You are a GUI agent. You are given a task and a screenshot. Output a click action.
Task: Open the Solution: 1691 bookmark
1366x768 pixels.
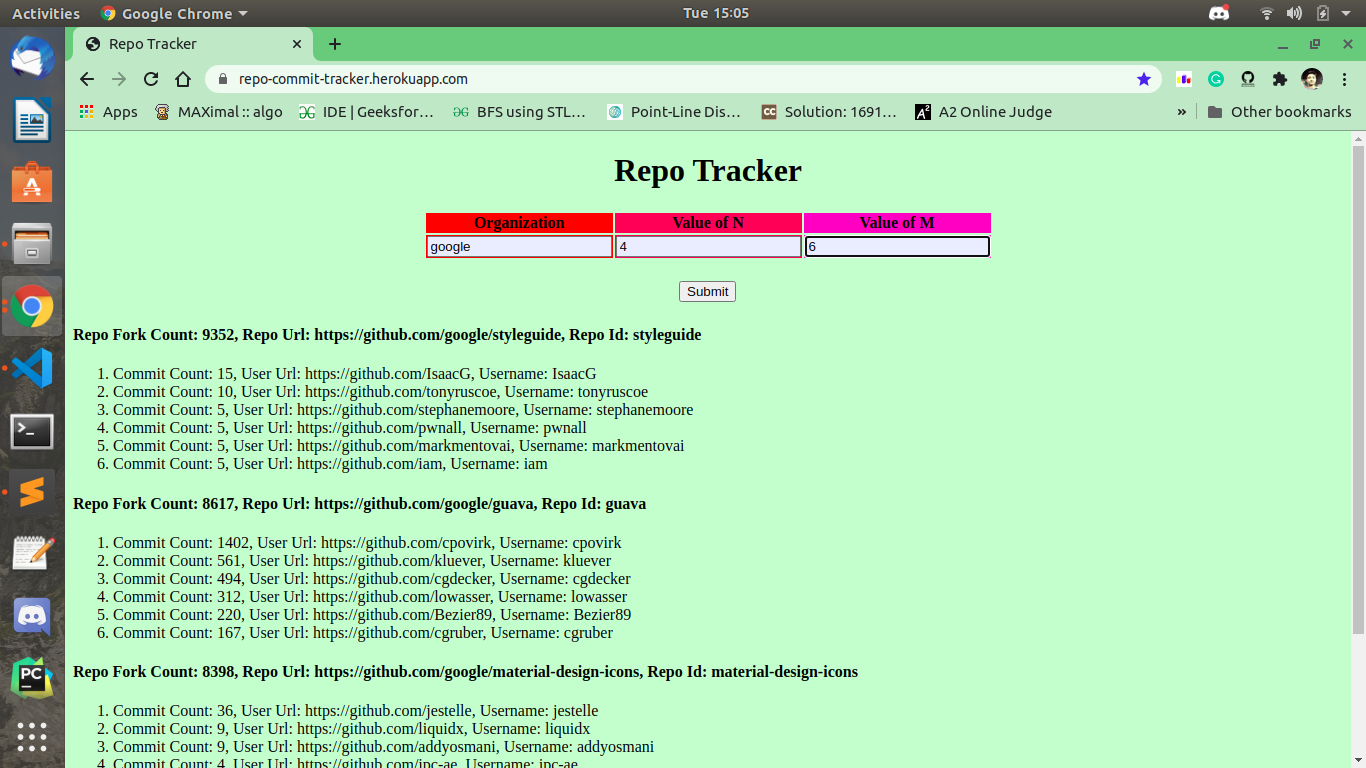point(828,112)
